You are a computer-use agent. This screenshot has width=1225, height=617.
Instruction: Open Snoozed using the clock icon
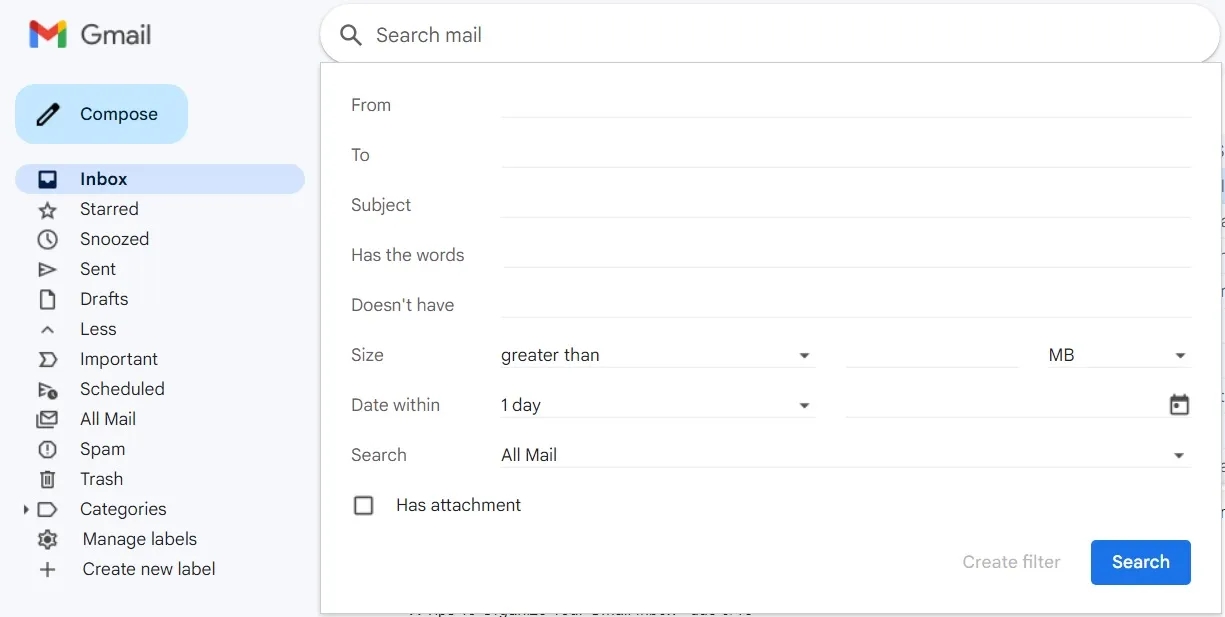click(x=47, y=239)
